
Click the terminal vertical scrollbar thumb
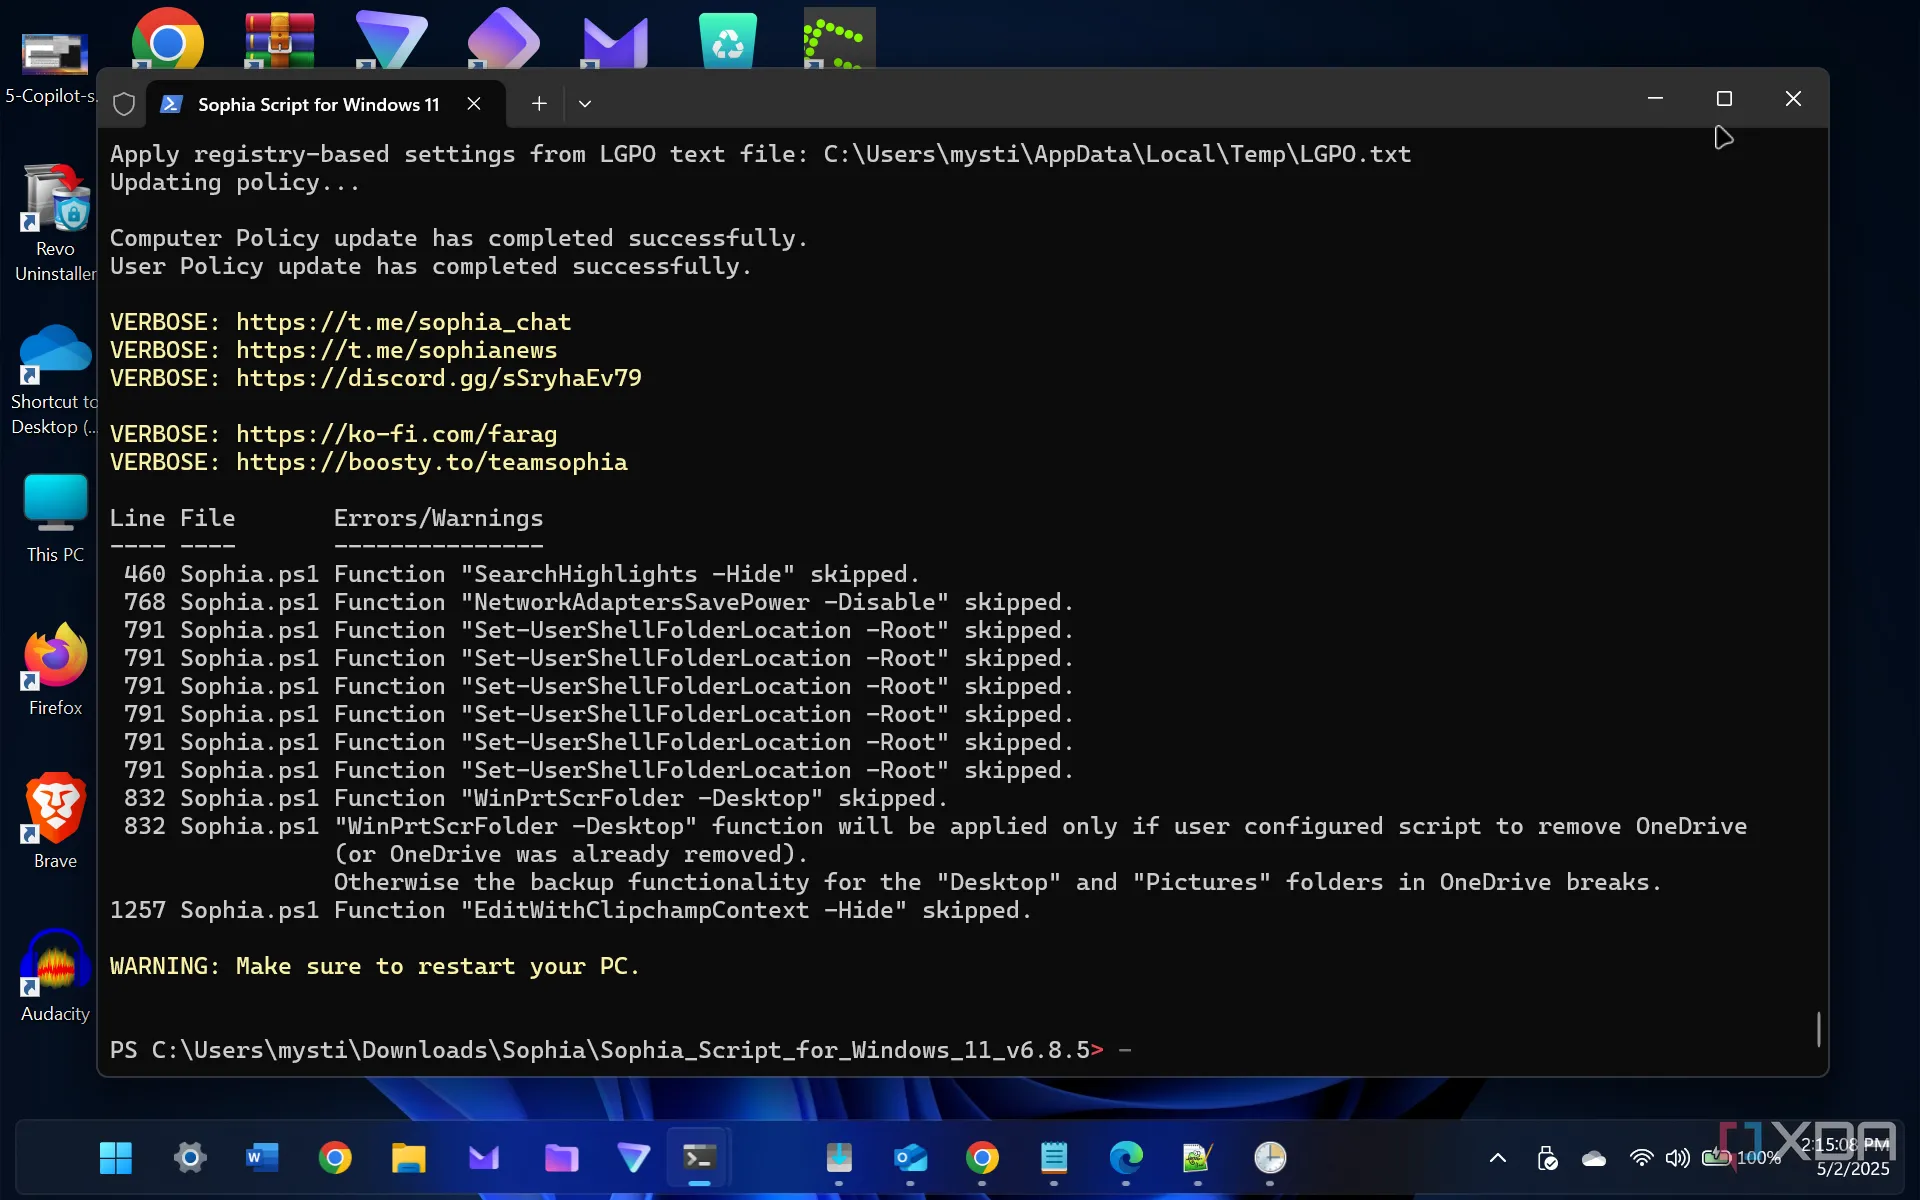(x=1817, y=1029)
